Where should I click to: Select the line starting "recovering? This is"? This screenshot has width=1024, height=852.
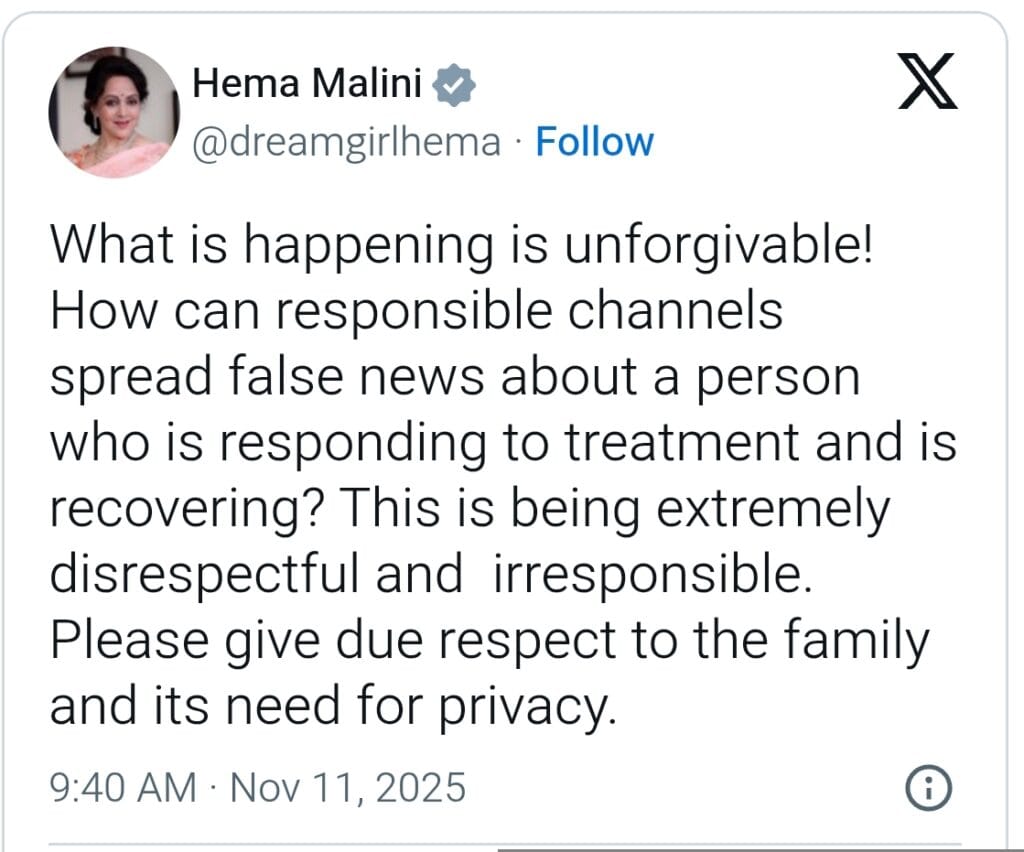click(469, 510)
